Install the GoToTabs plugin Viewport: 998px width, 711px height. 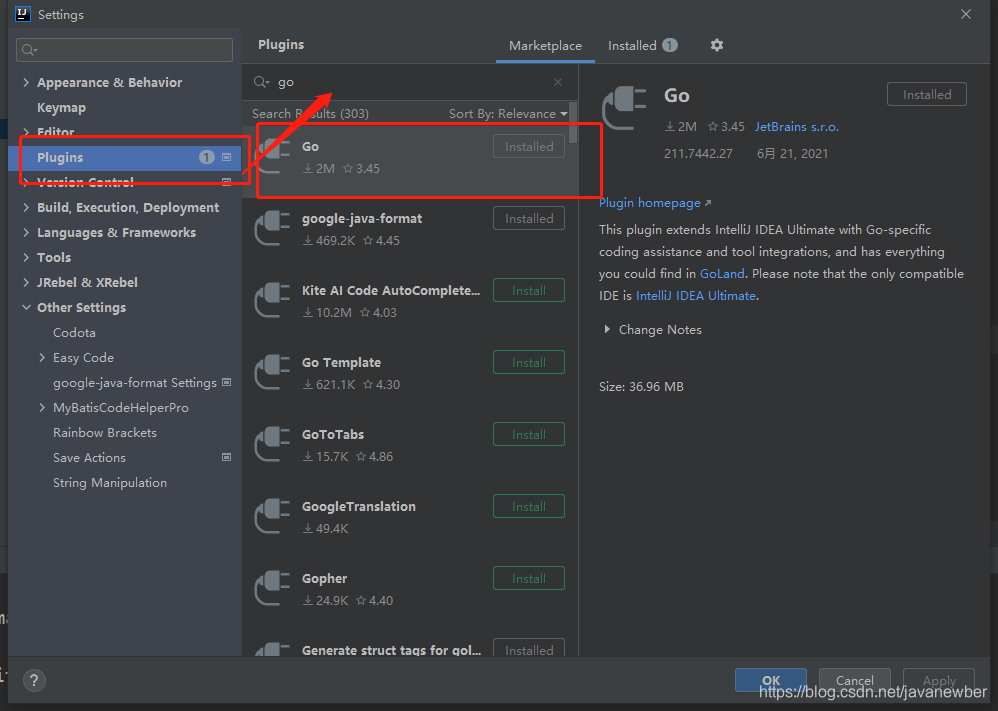coord(529,434)
